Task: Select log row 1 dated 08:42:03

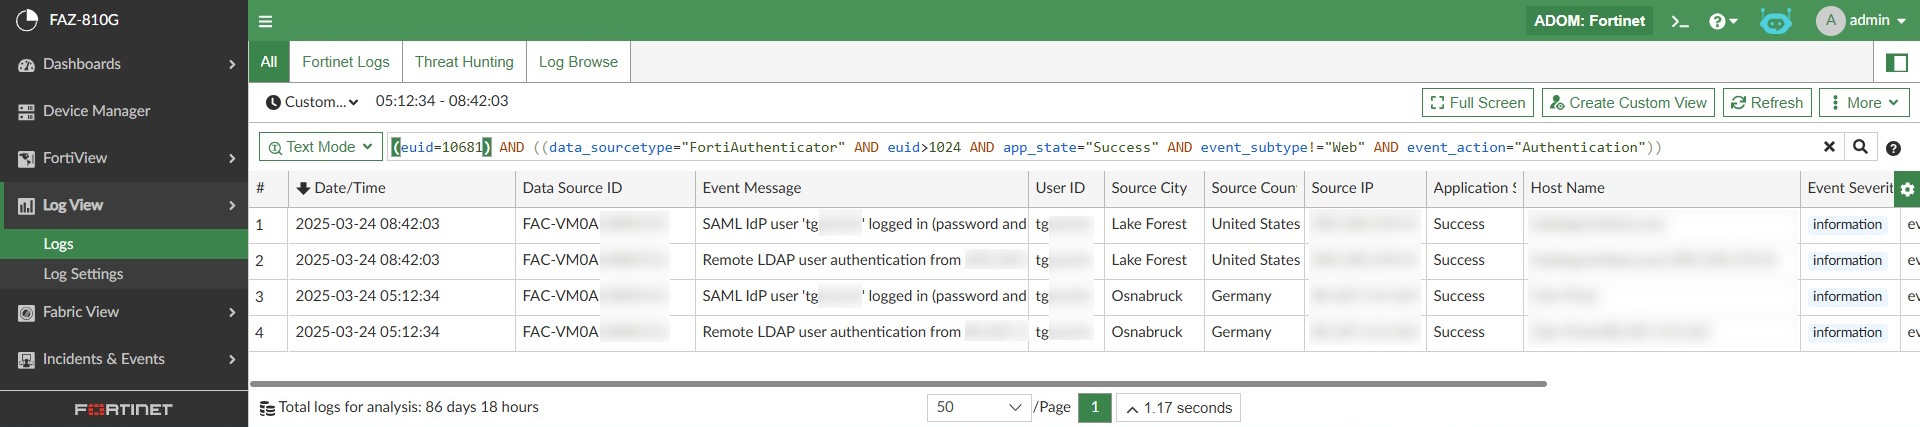Action: tap(1084, 225)
